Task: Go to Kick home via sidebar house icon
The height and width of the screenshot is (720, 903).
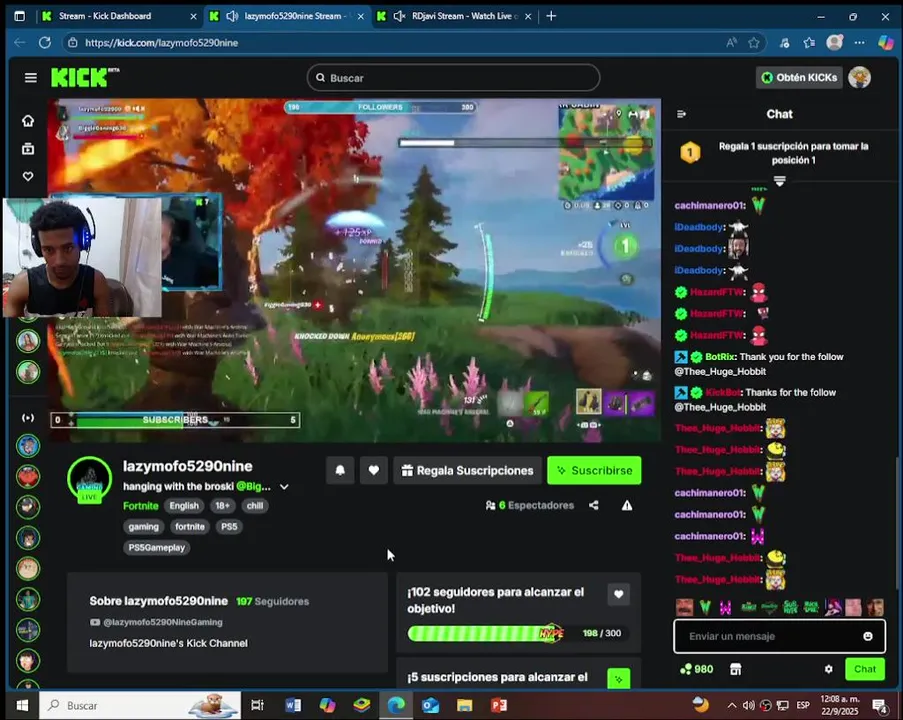Action: coord(28,121)
